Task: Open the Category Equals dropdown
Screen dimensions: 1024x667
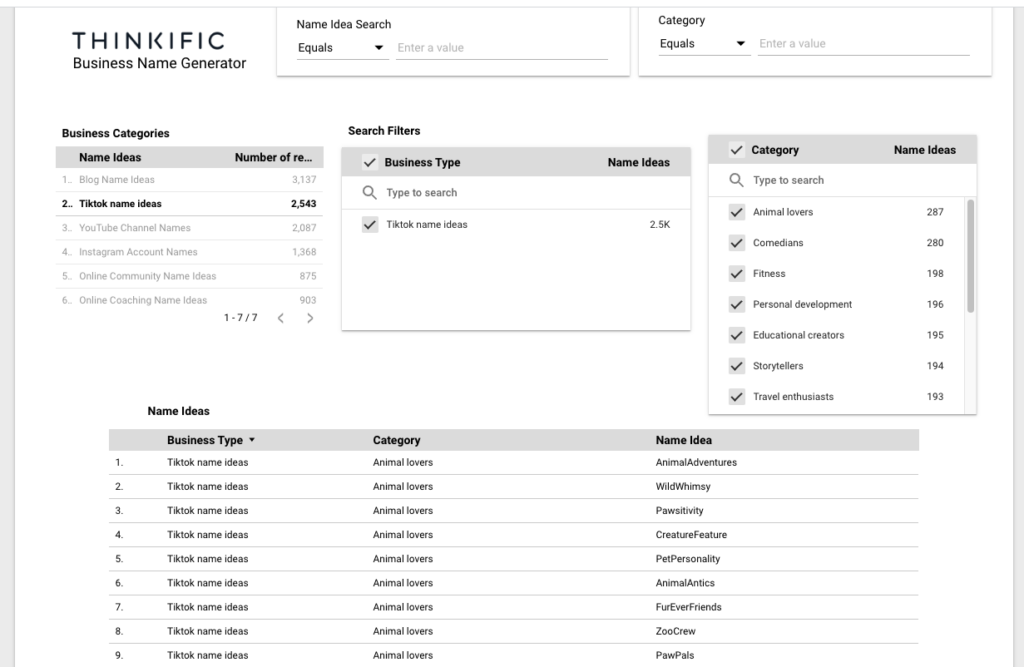Action: tap(704, 44)
